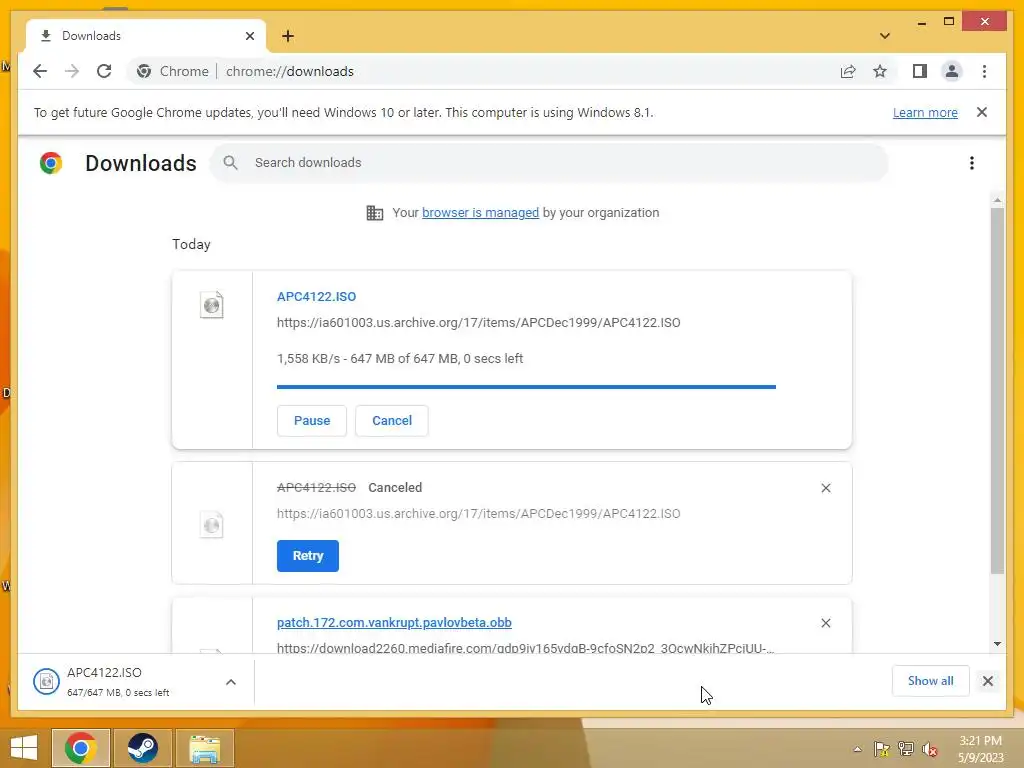The width and height of the screenshot is (1024, 768).
Task: Click the mediafire URL under patch.172 entry
Action: 525,648
